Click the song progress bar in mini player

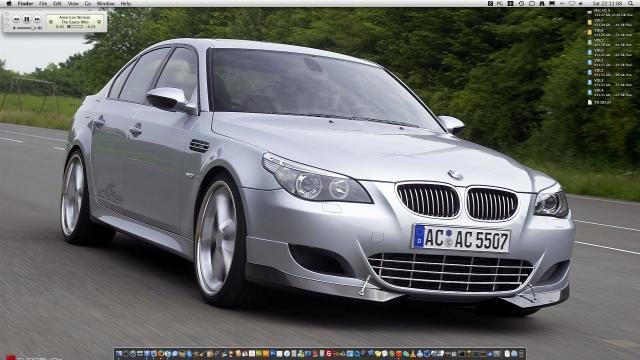tap(76, 27)
